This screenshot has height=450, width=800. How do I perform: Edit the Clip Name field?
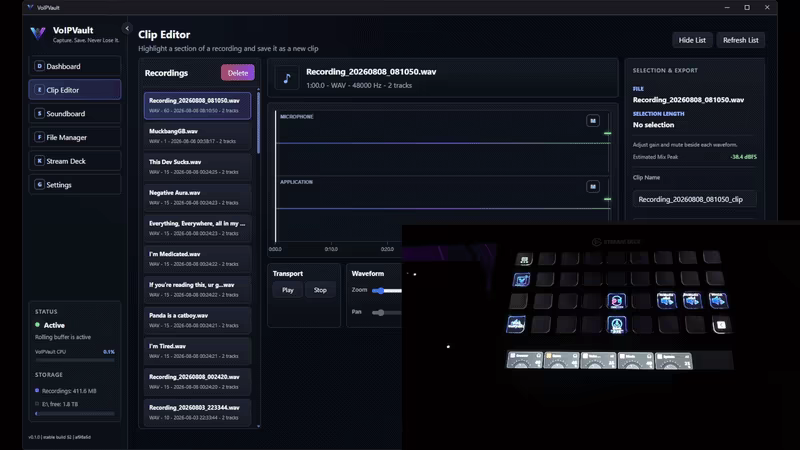tap(694, 199)
